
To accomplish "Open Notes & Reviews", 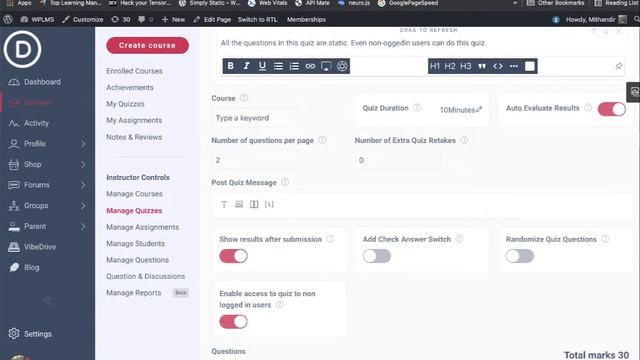I will tap(134, 137).
